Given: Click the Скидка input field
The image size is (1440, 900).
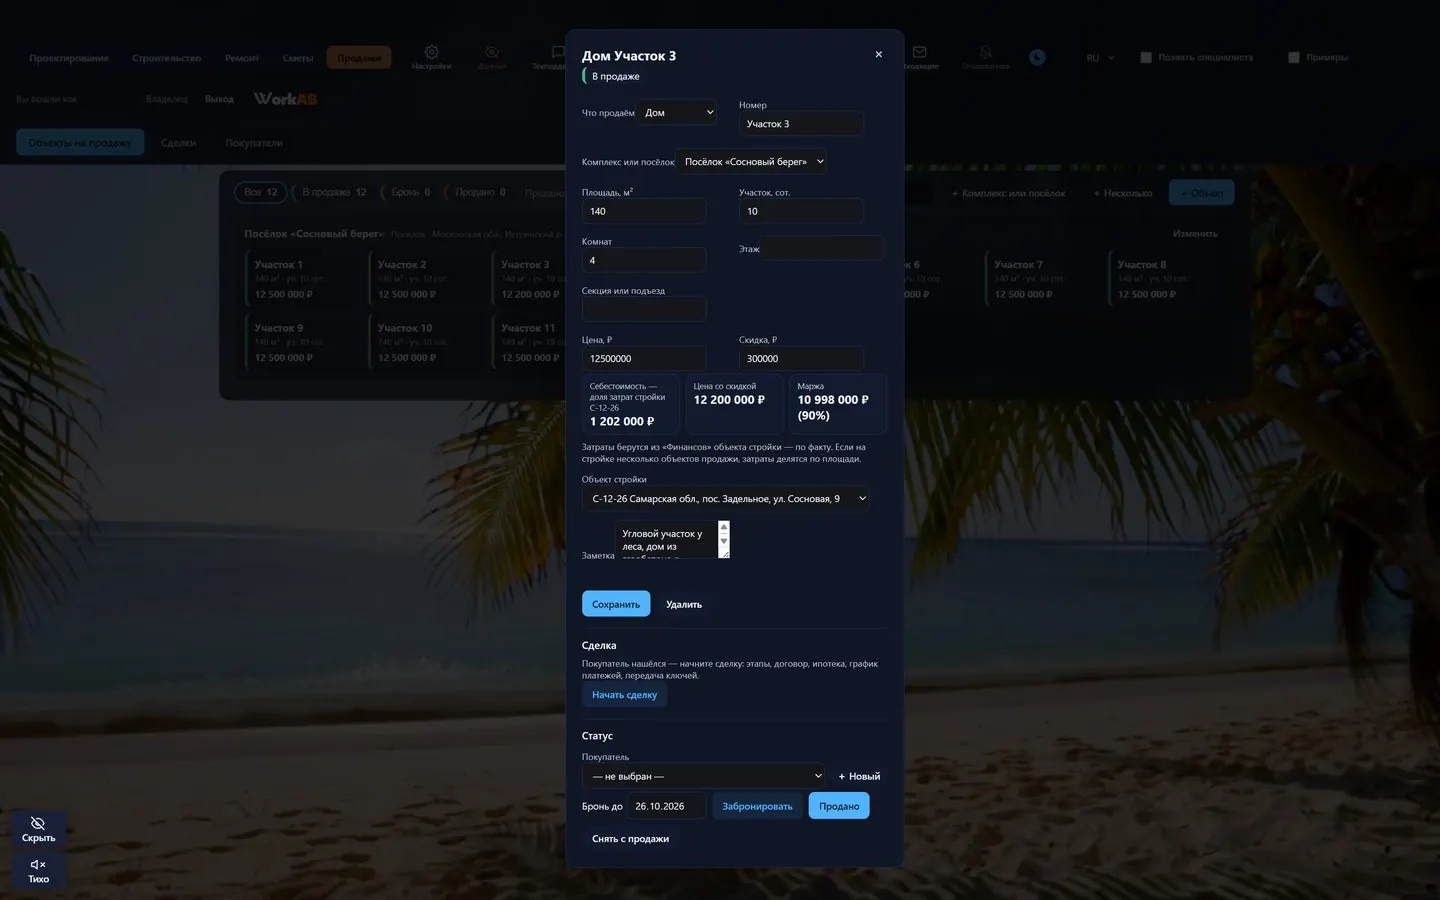Looking at the screenshot, I should tap(801, 358).
